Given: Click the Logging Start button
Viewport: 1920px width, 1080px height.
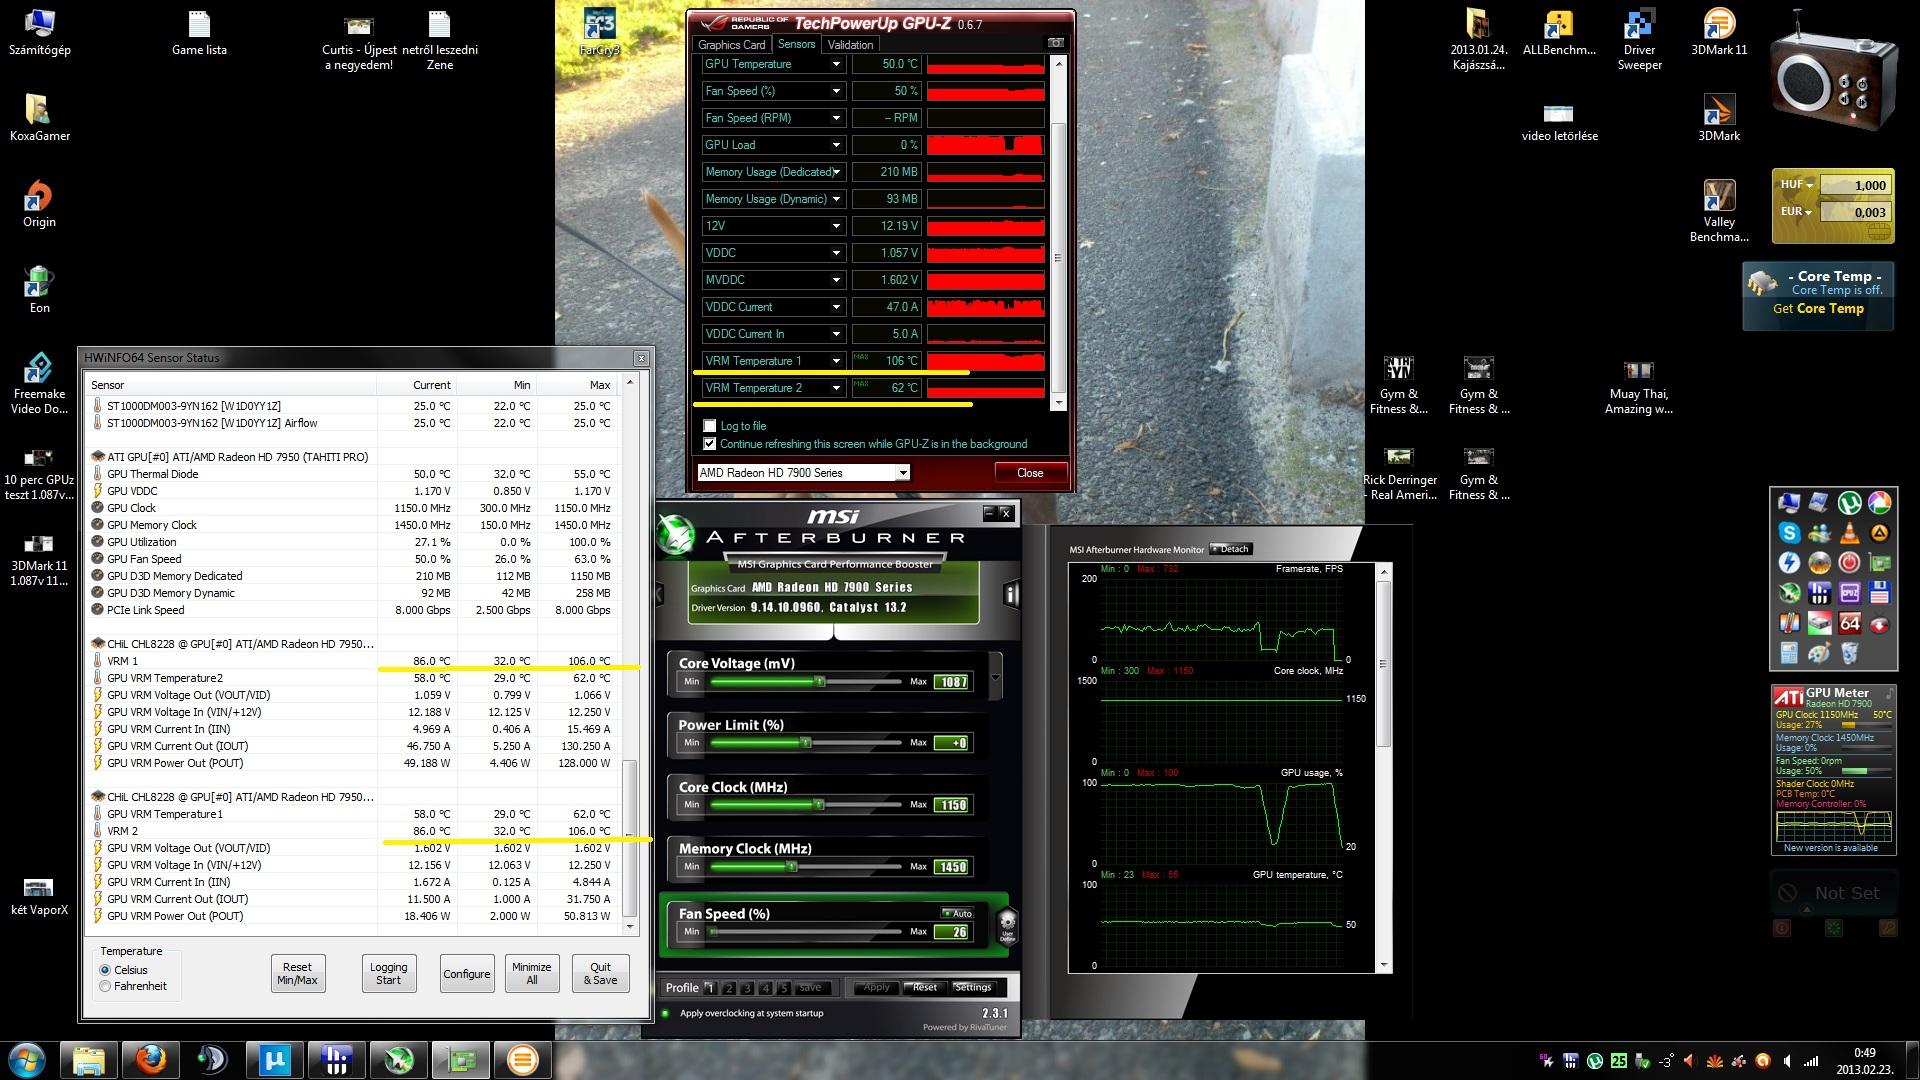Looking at the screenshot, I should click(x=388, y=973).
